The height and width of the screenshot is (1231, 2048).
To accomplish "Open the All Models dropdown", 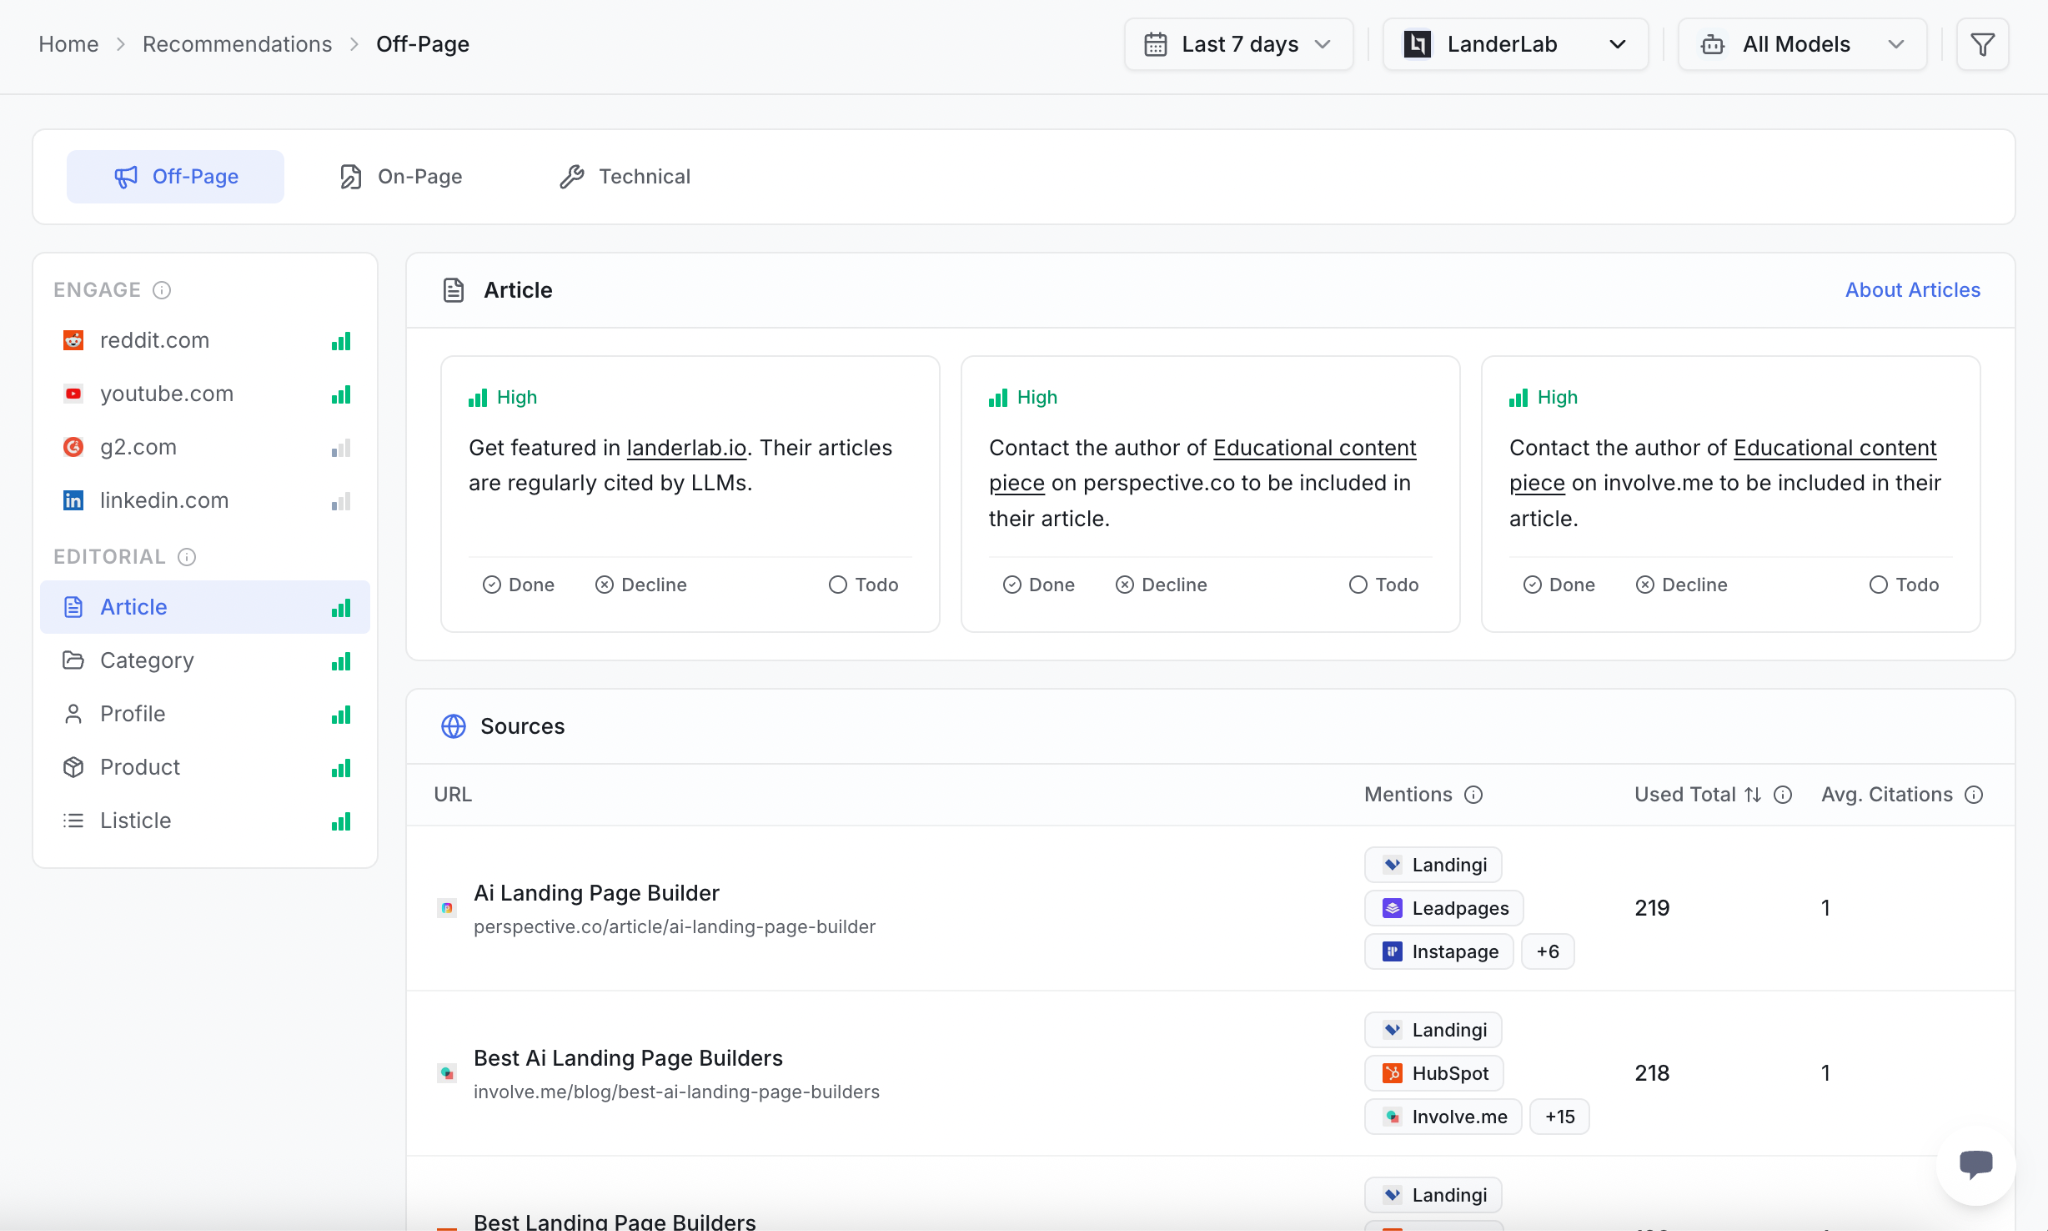I will 1802,44.
